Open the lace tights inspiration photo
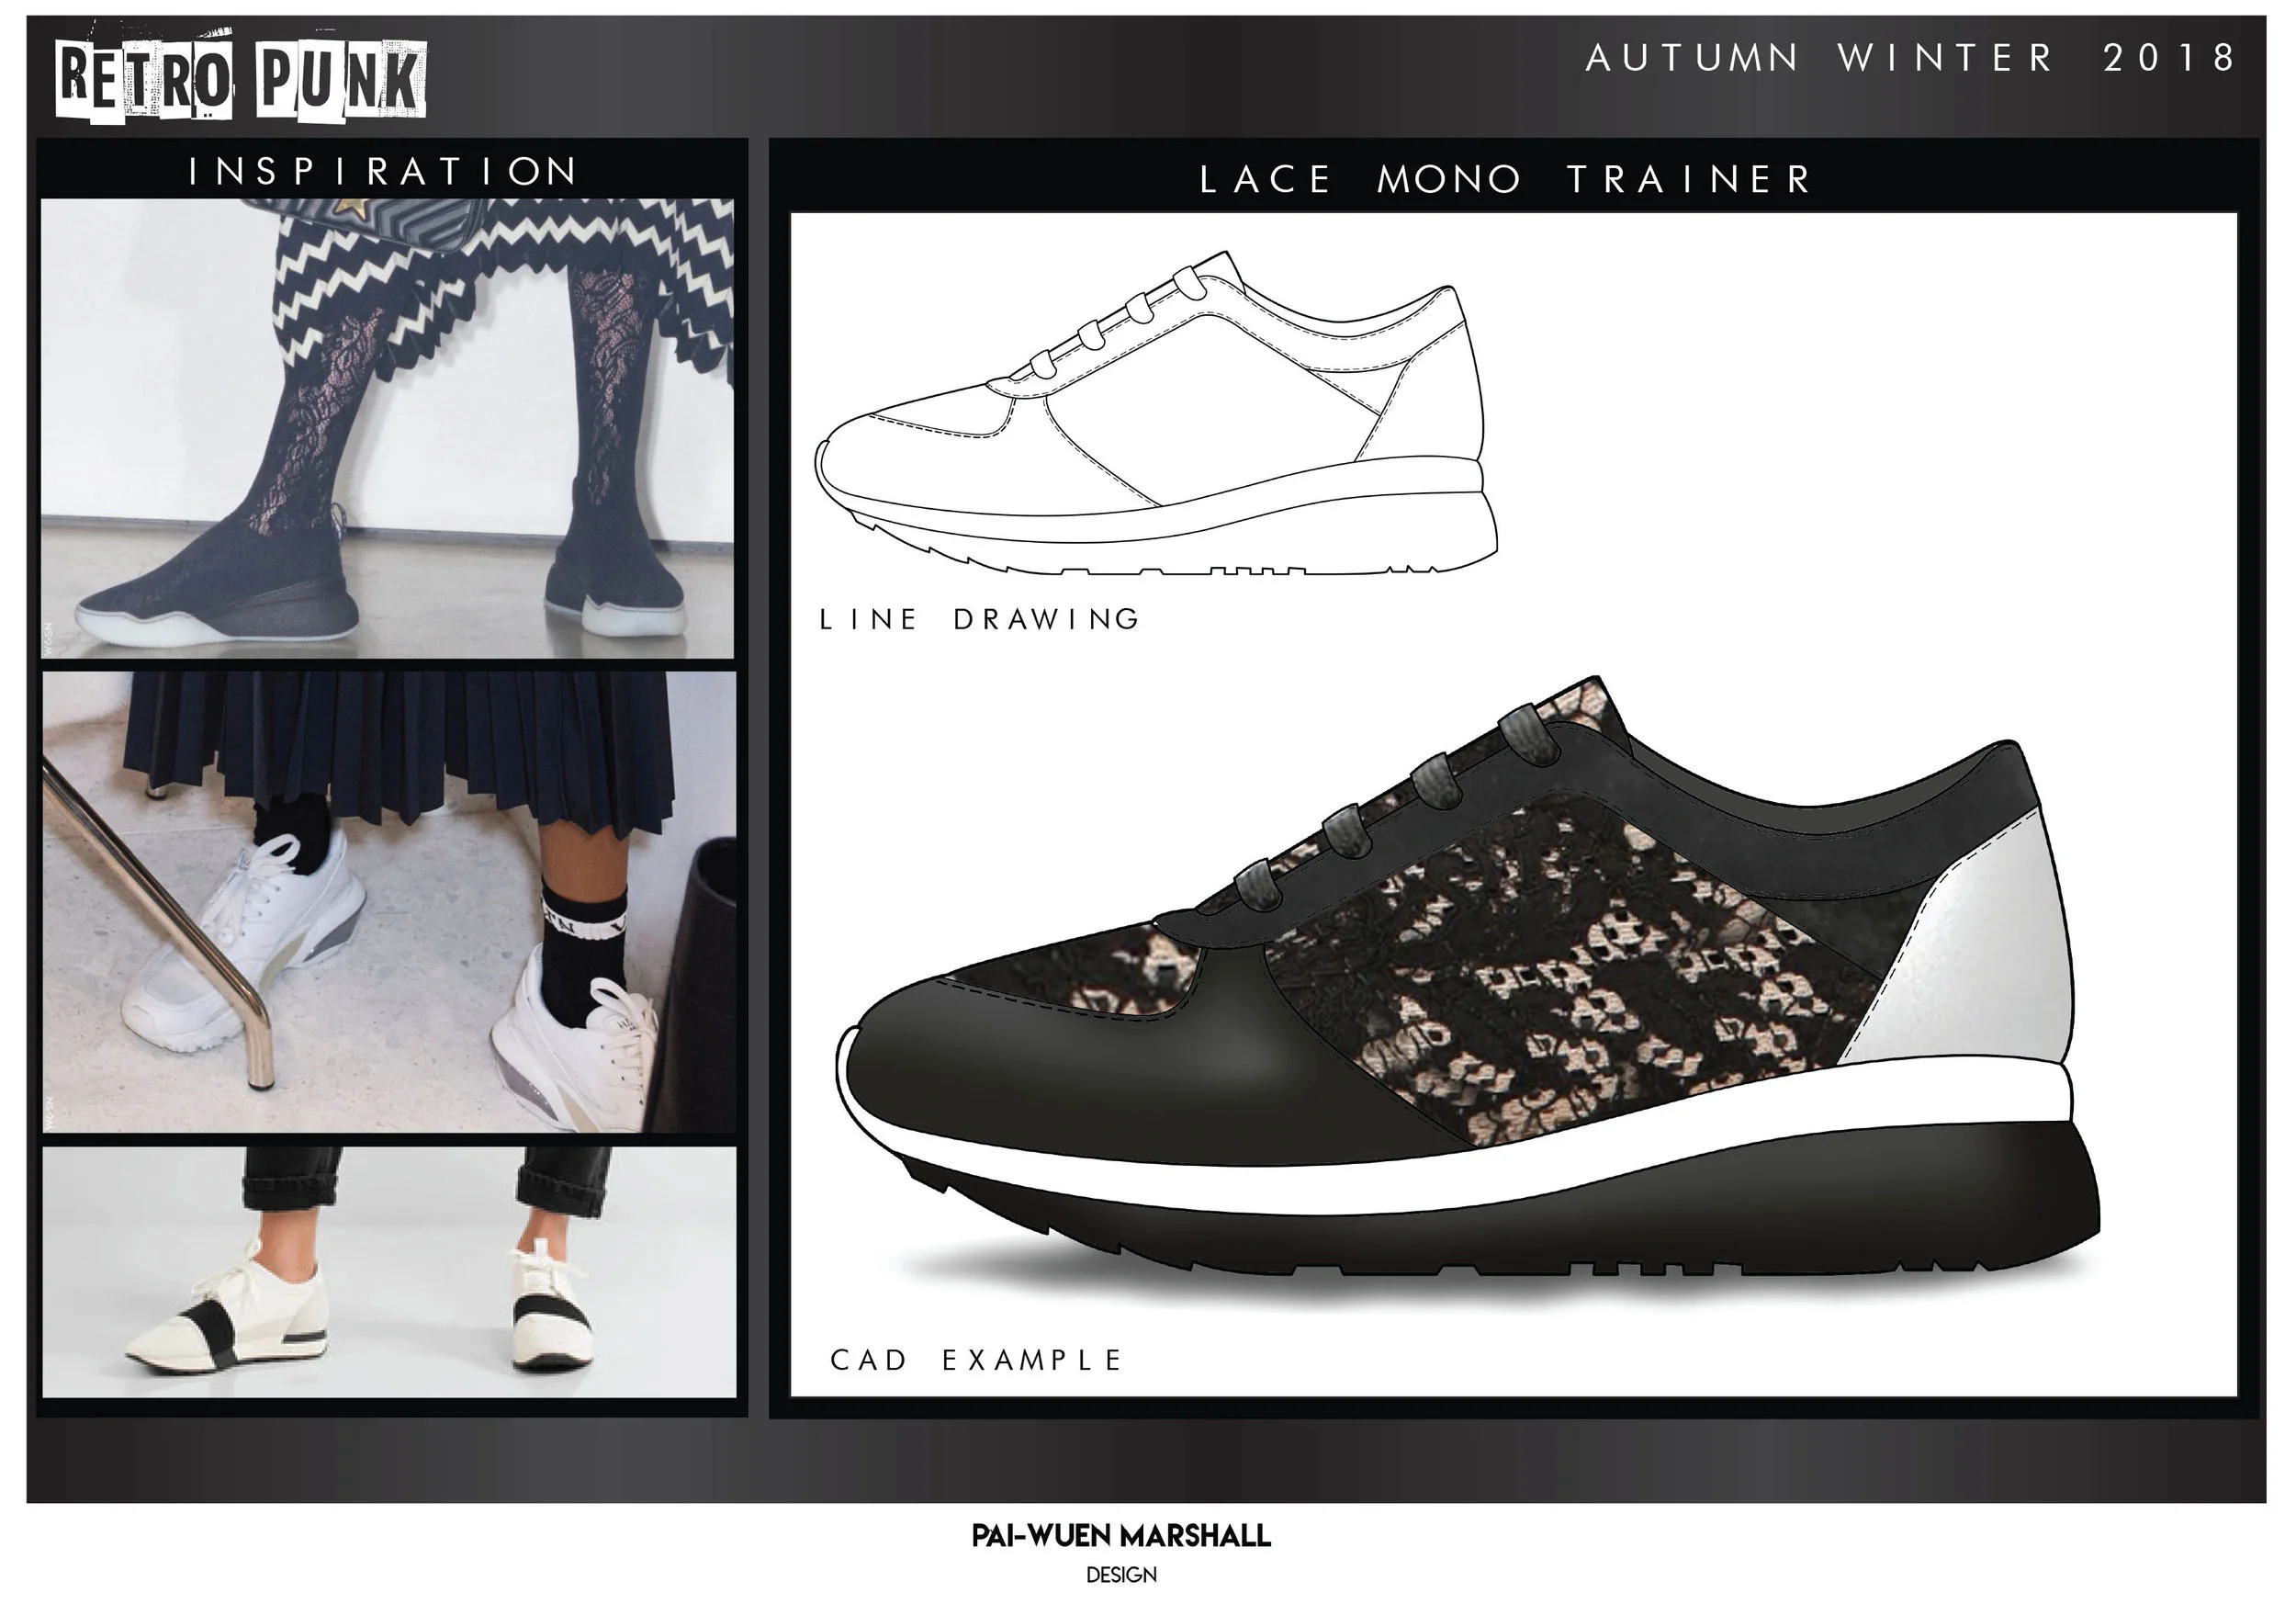 pyautogui.click(x=388, y=428)
